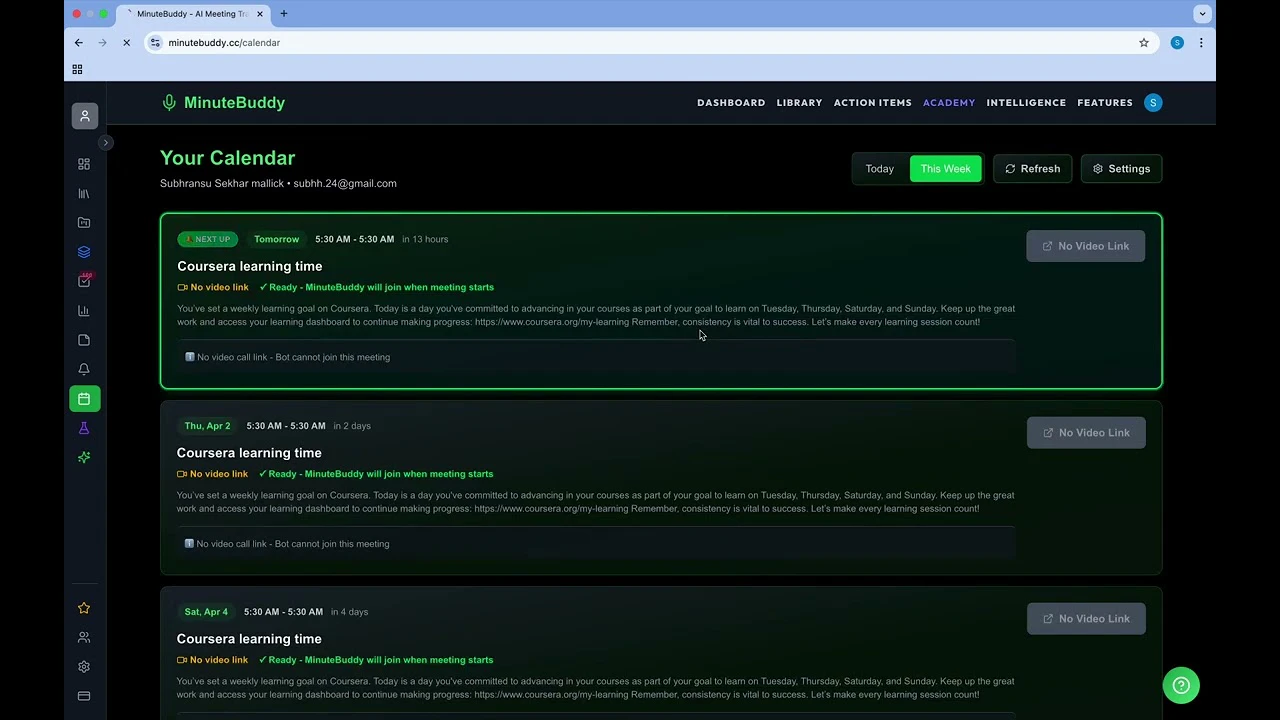The image size is (1280, 720).
Task: Click 'in 2 days' label
Action: click(x=352, y=426)
